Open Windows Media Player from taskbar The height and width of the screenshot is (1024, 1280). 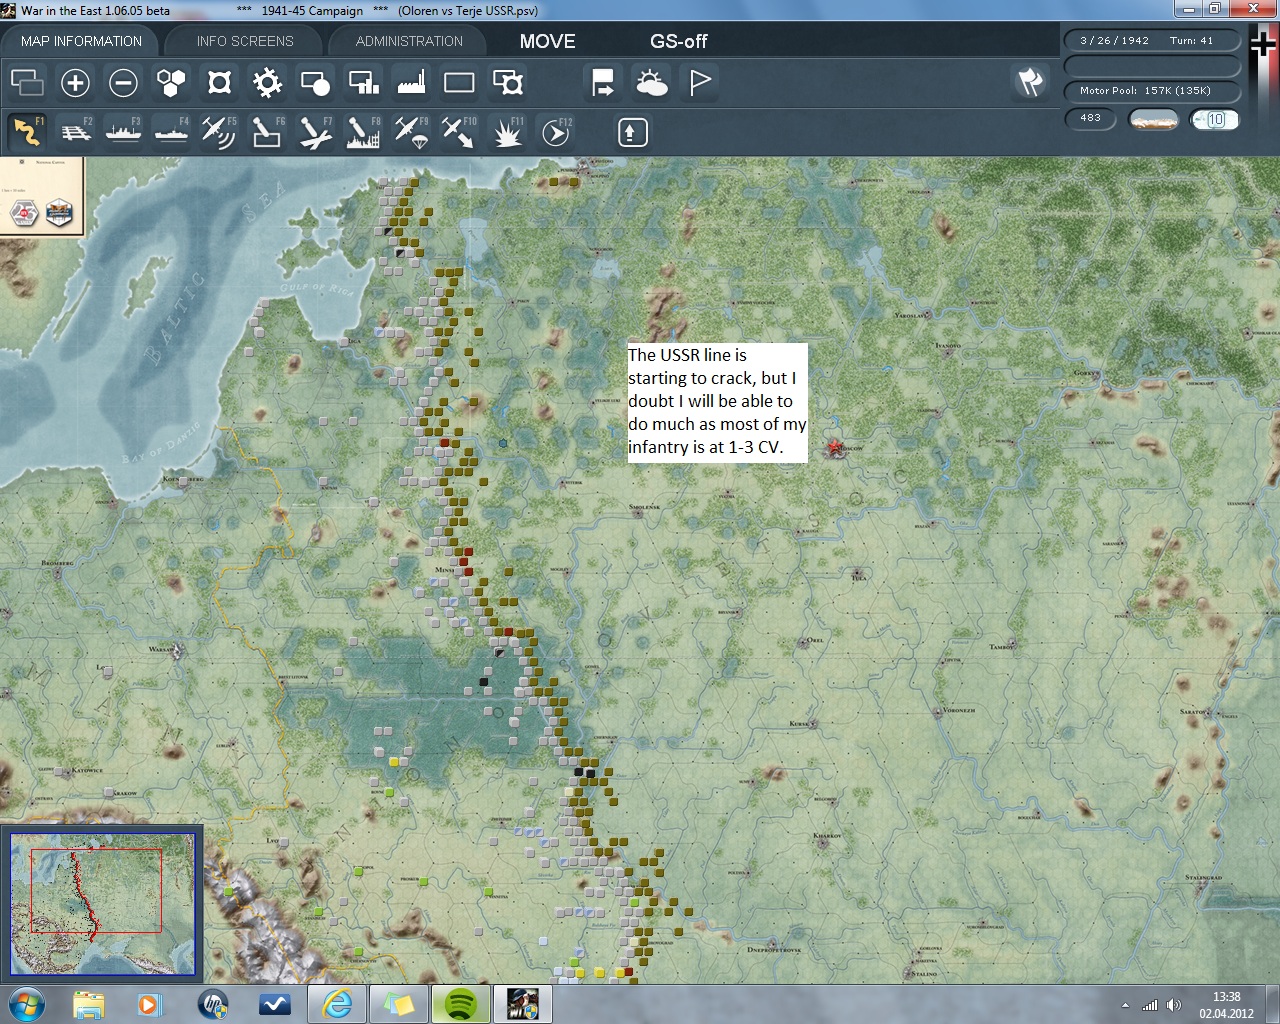coord(149,1004)
